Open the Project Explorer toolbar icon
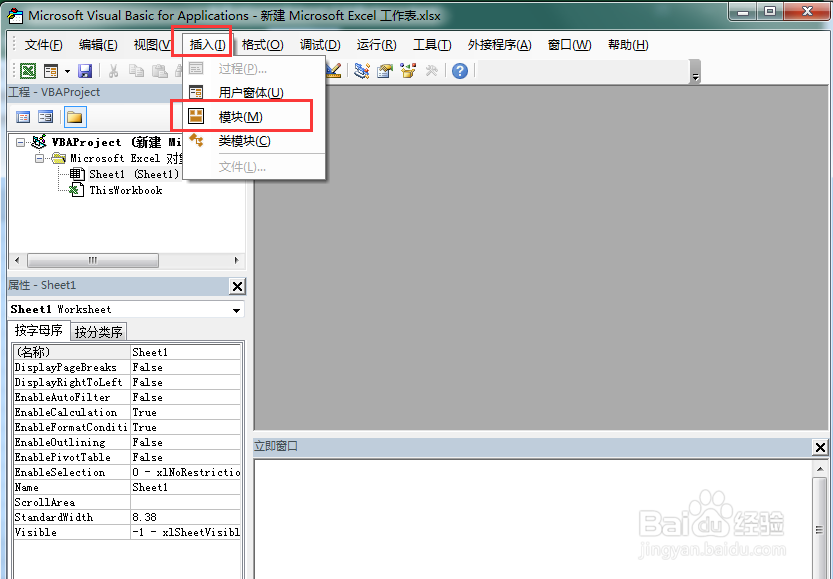The width and height of the screenshot is (833, 579). [x=362, y=71]
